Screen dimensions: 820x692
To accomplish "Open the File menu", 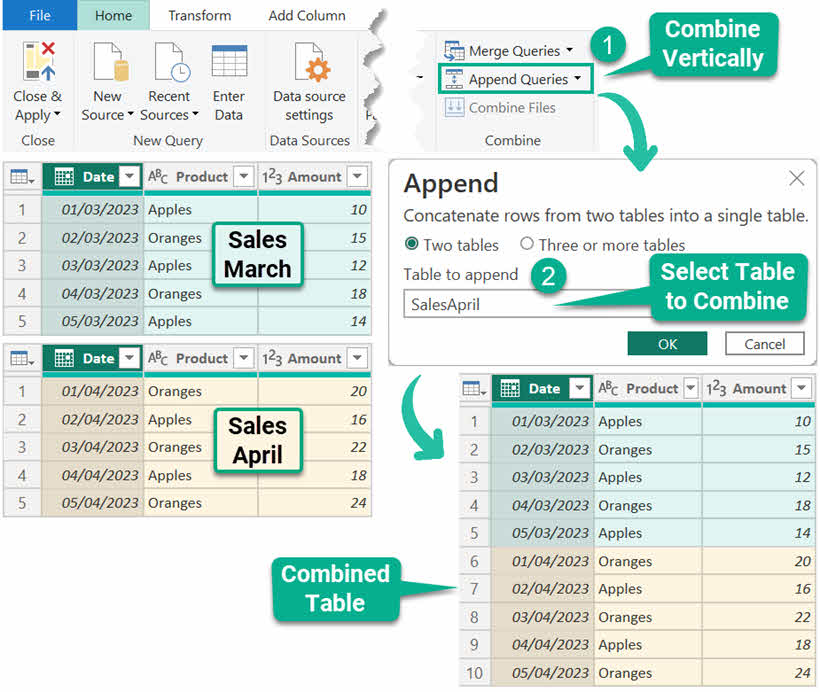I will pyautogui.click(x=39, y=15).
